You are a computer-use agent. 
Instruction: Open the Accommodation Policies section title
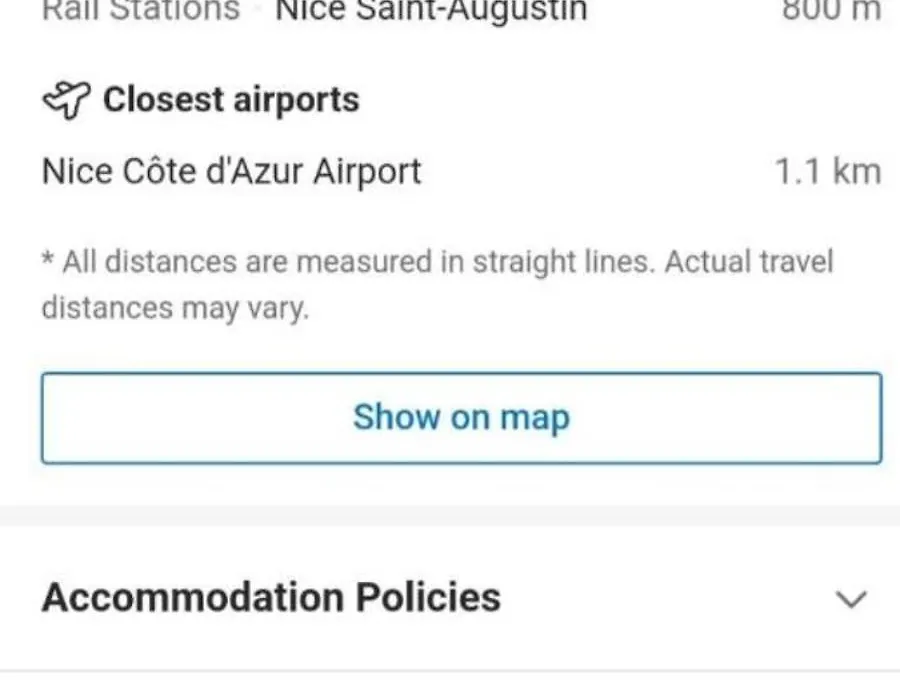pos(271,597)
